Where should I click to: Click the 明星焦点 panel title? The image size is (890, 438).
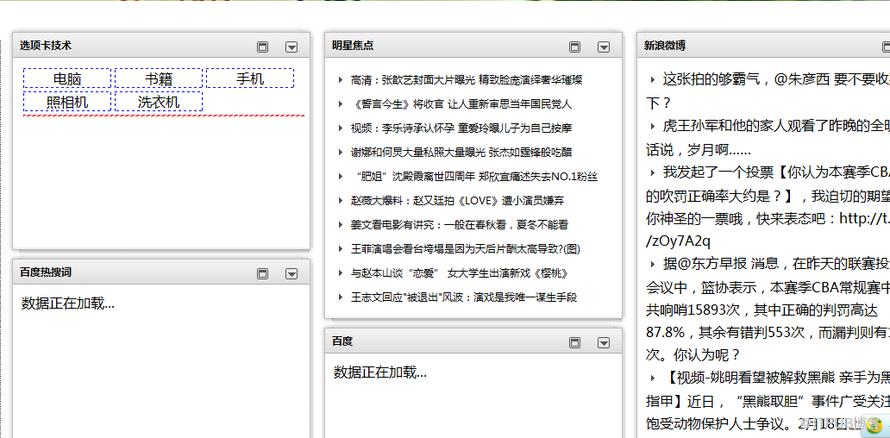click(352, 45)
